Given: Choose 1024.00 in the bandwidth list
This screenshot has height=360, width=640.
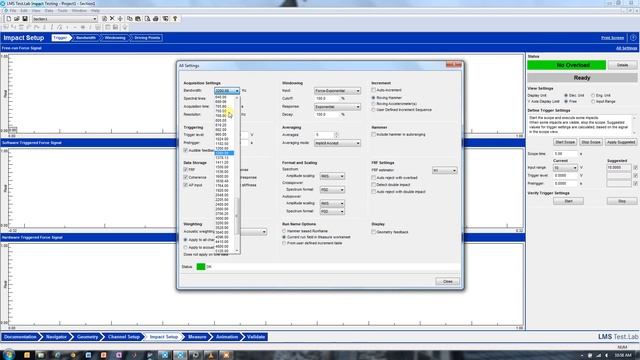Looking at the screenshot, I should tap(222, 139).
